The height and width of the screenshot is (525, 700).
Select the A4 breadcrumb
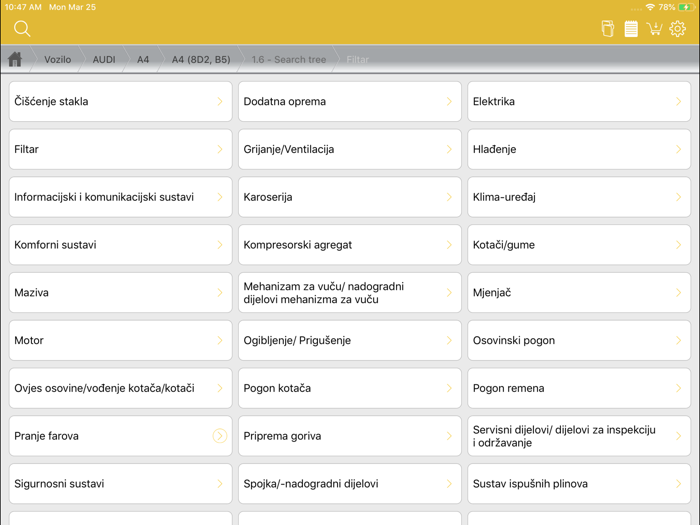[x=143, y=59]
